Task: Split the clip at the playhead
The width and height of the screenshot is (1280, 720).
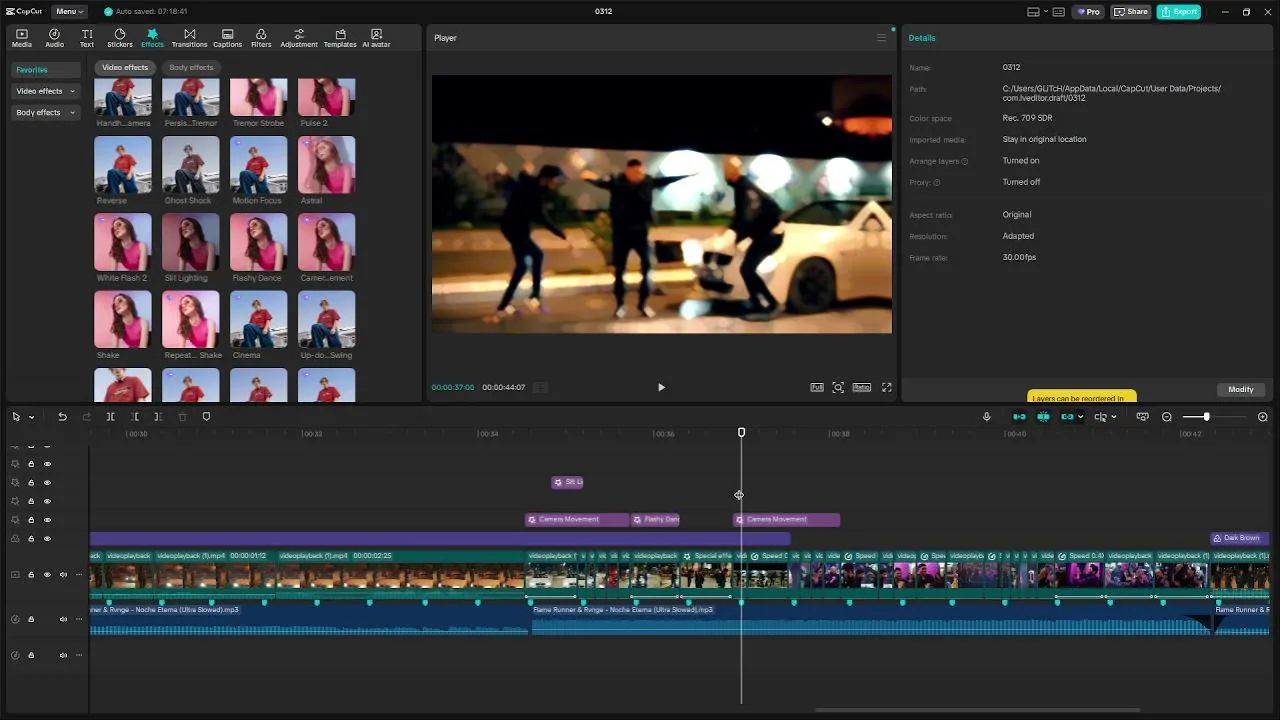Action: [110, 417]
